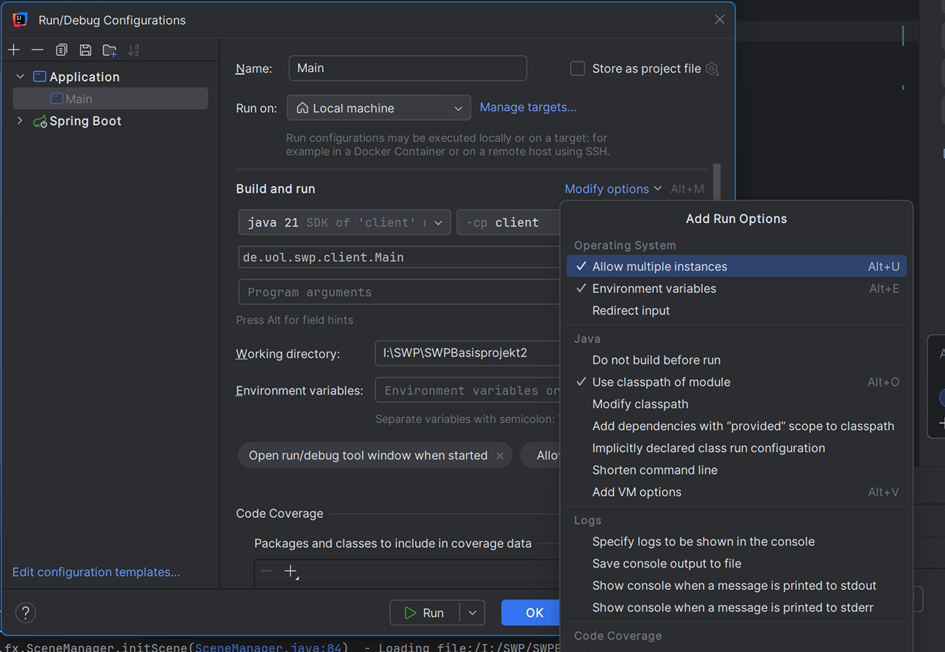The height and width of the screenshot is (652, 945).
Task: Open the Manage targets link
Action: coord(528,107)
